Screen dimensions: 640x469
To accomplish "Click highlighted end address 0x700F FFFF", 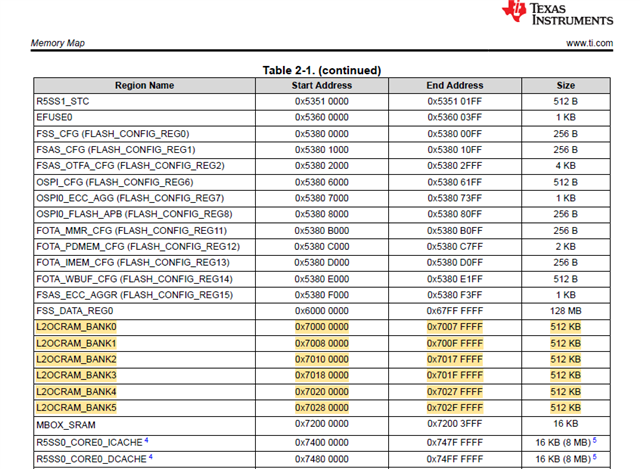I will tap(455, 343).
